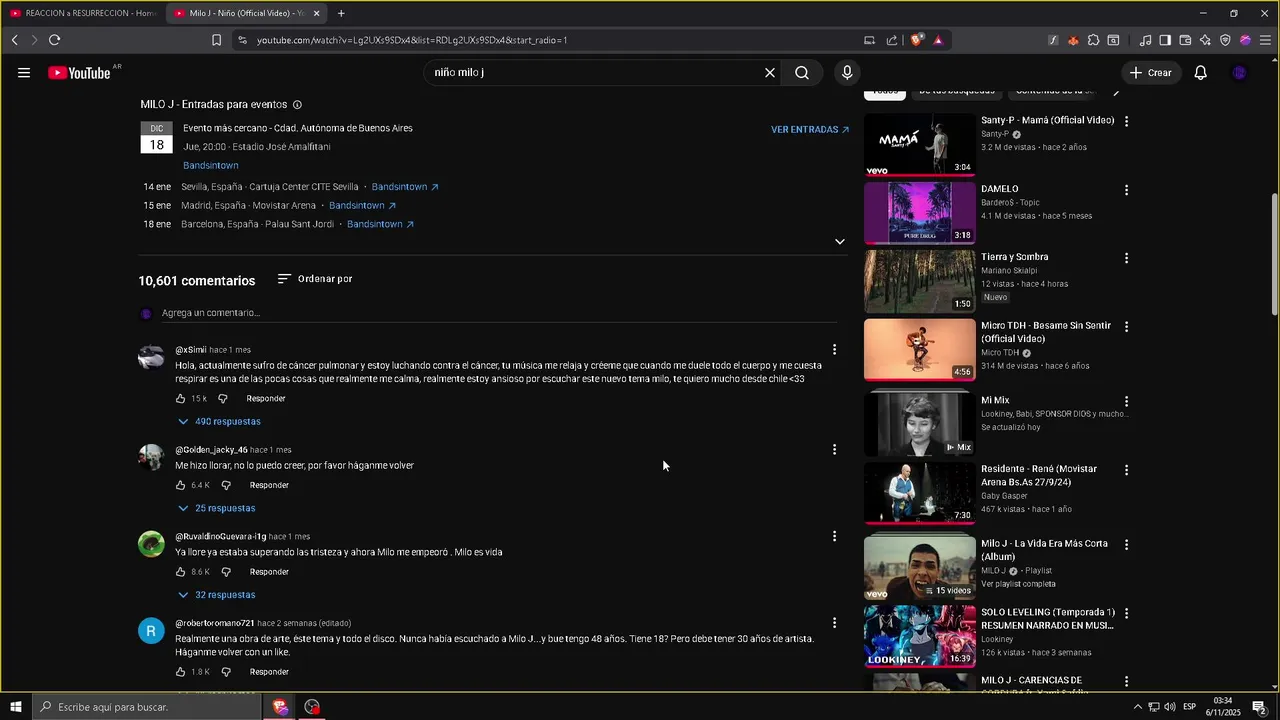Open the extensions puzzle menu
1280x720 pixels.
click(1093, 41)
